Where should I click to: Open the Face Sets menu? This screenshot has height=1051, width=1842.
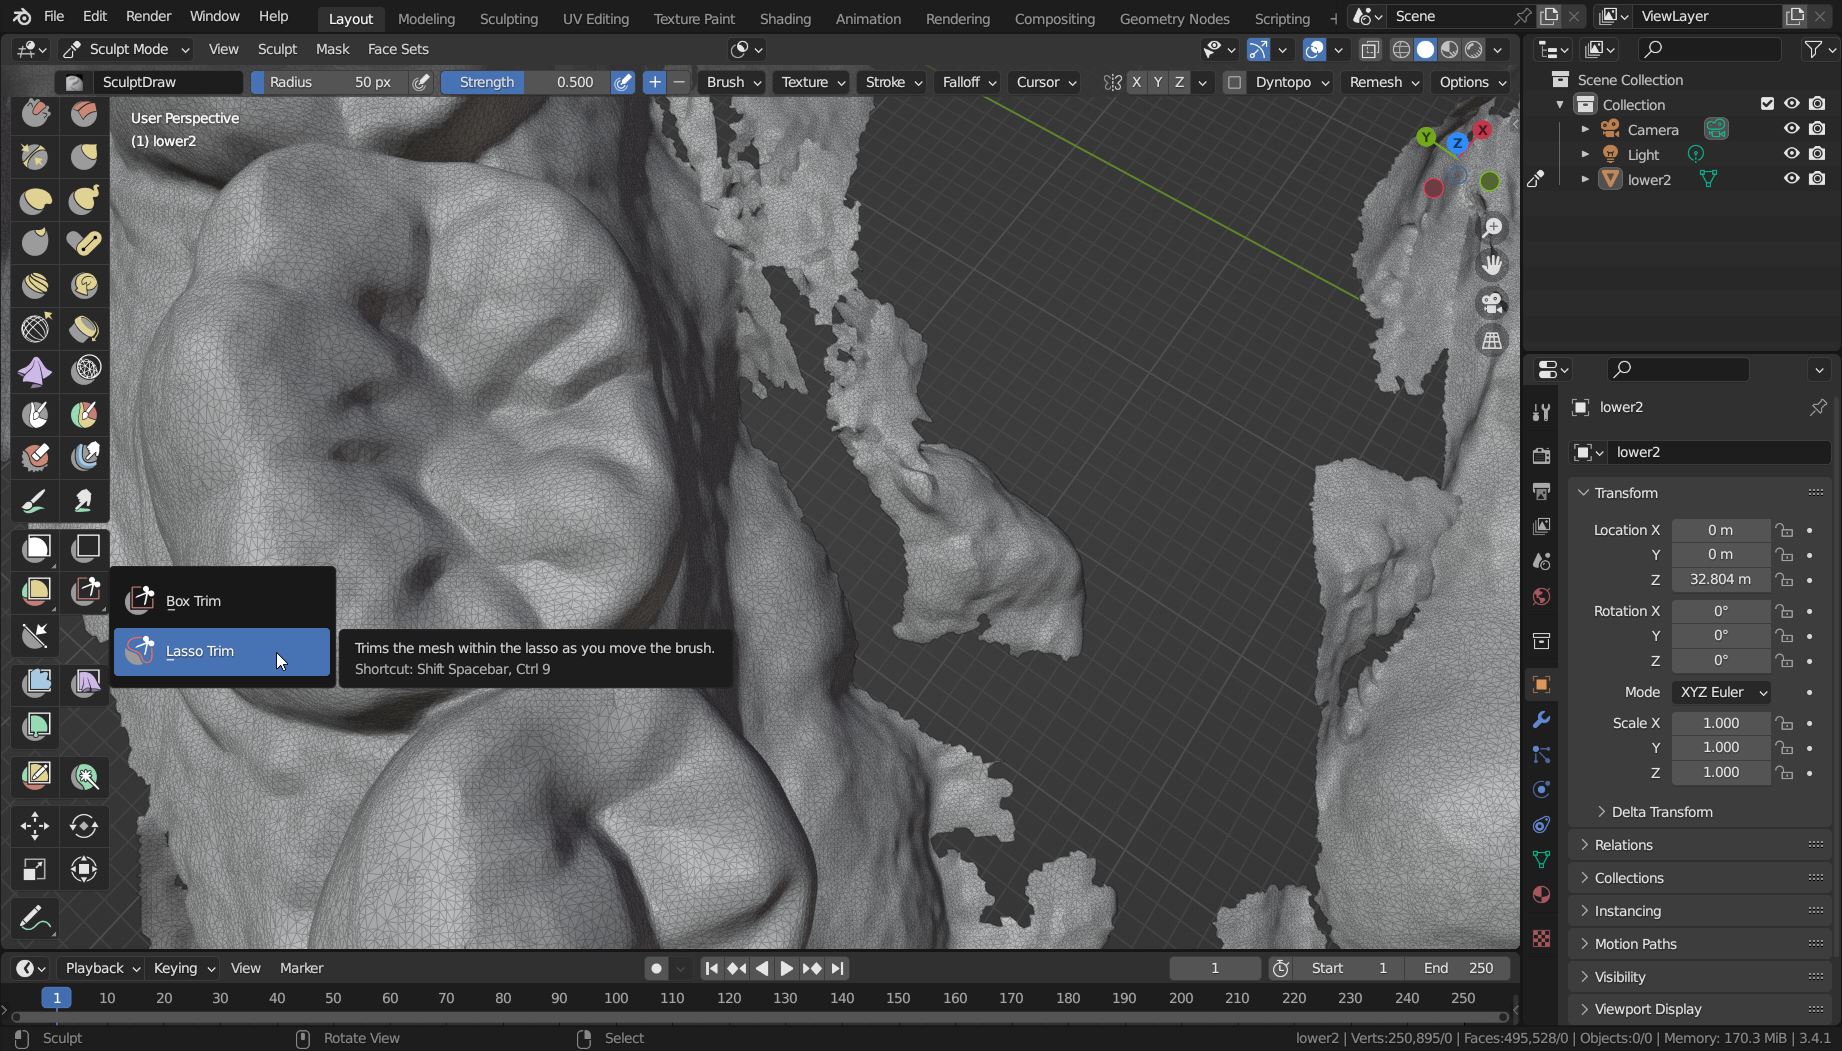(x=398, y=49)
